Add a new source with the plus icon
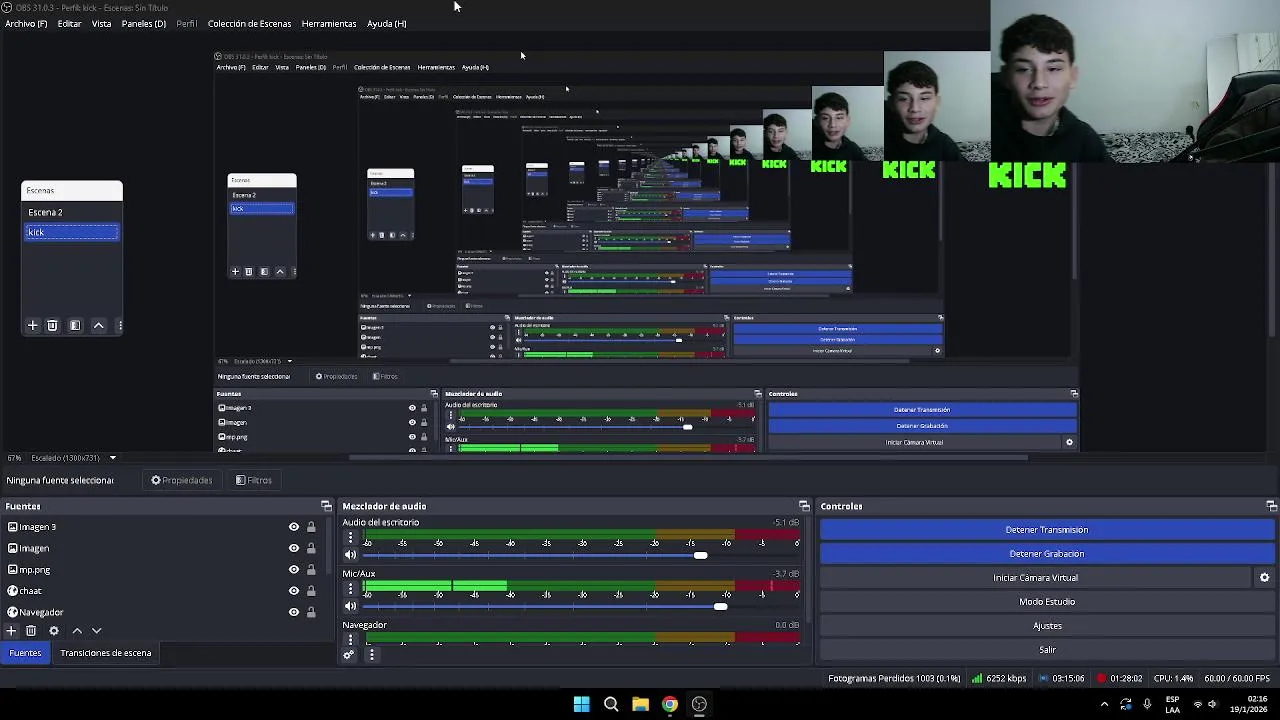 [x=10, y=631]
